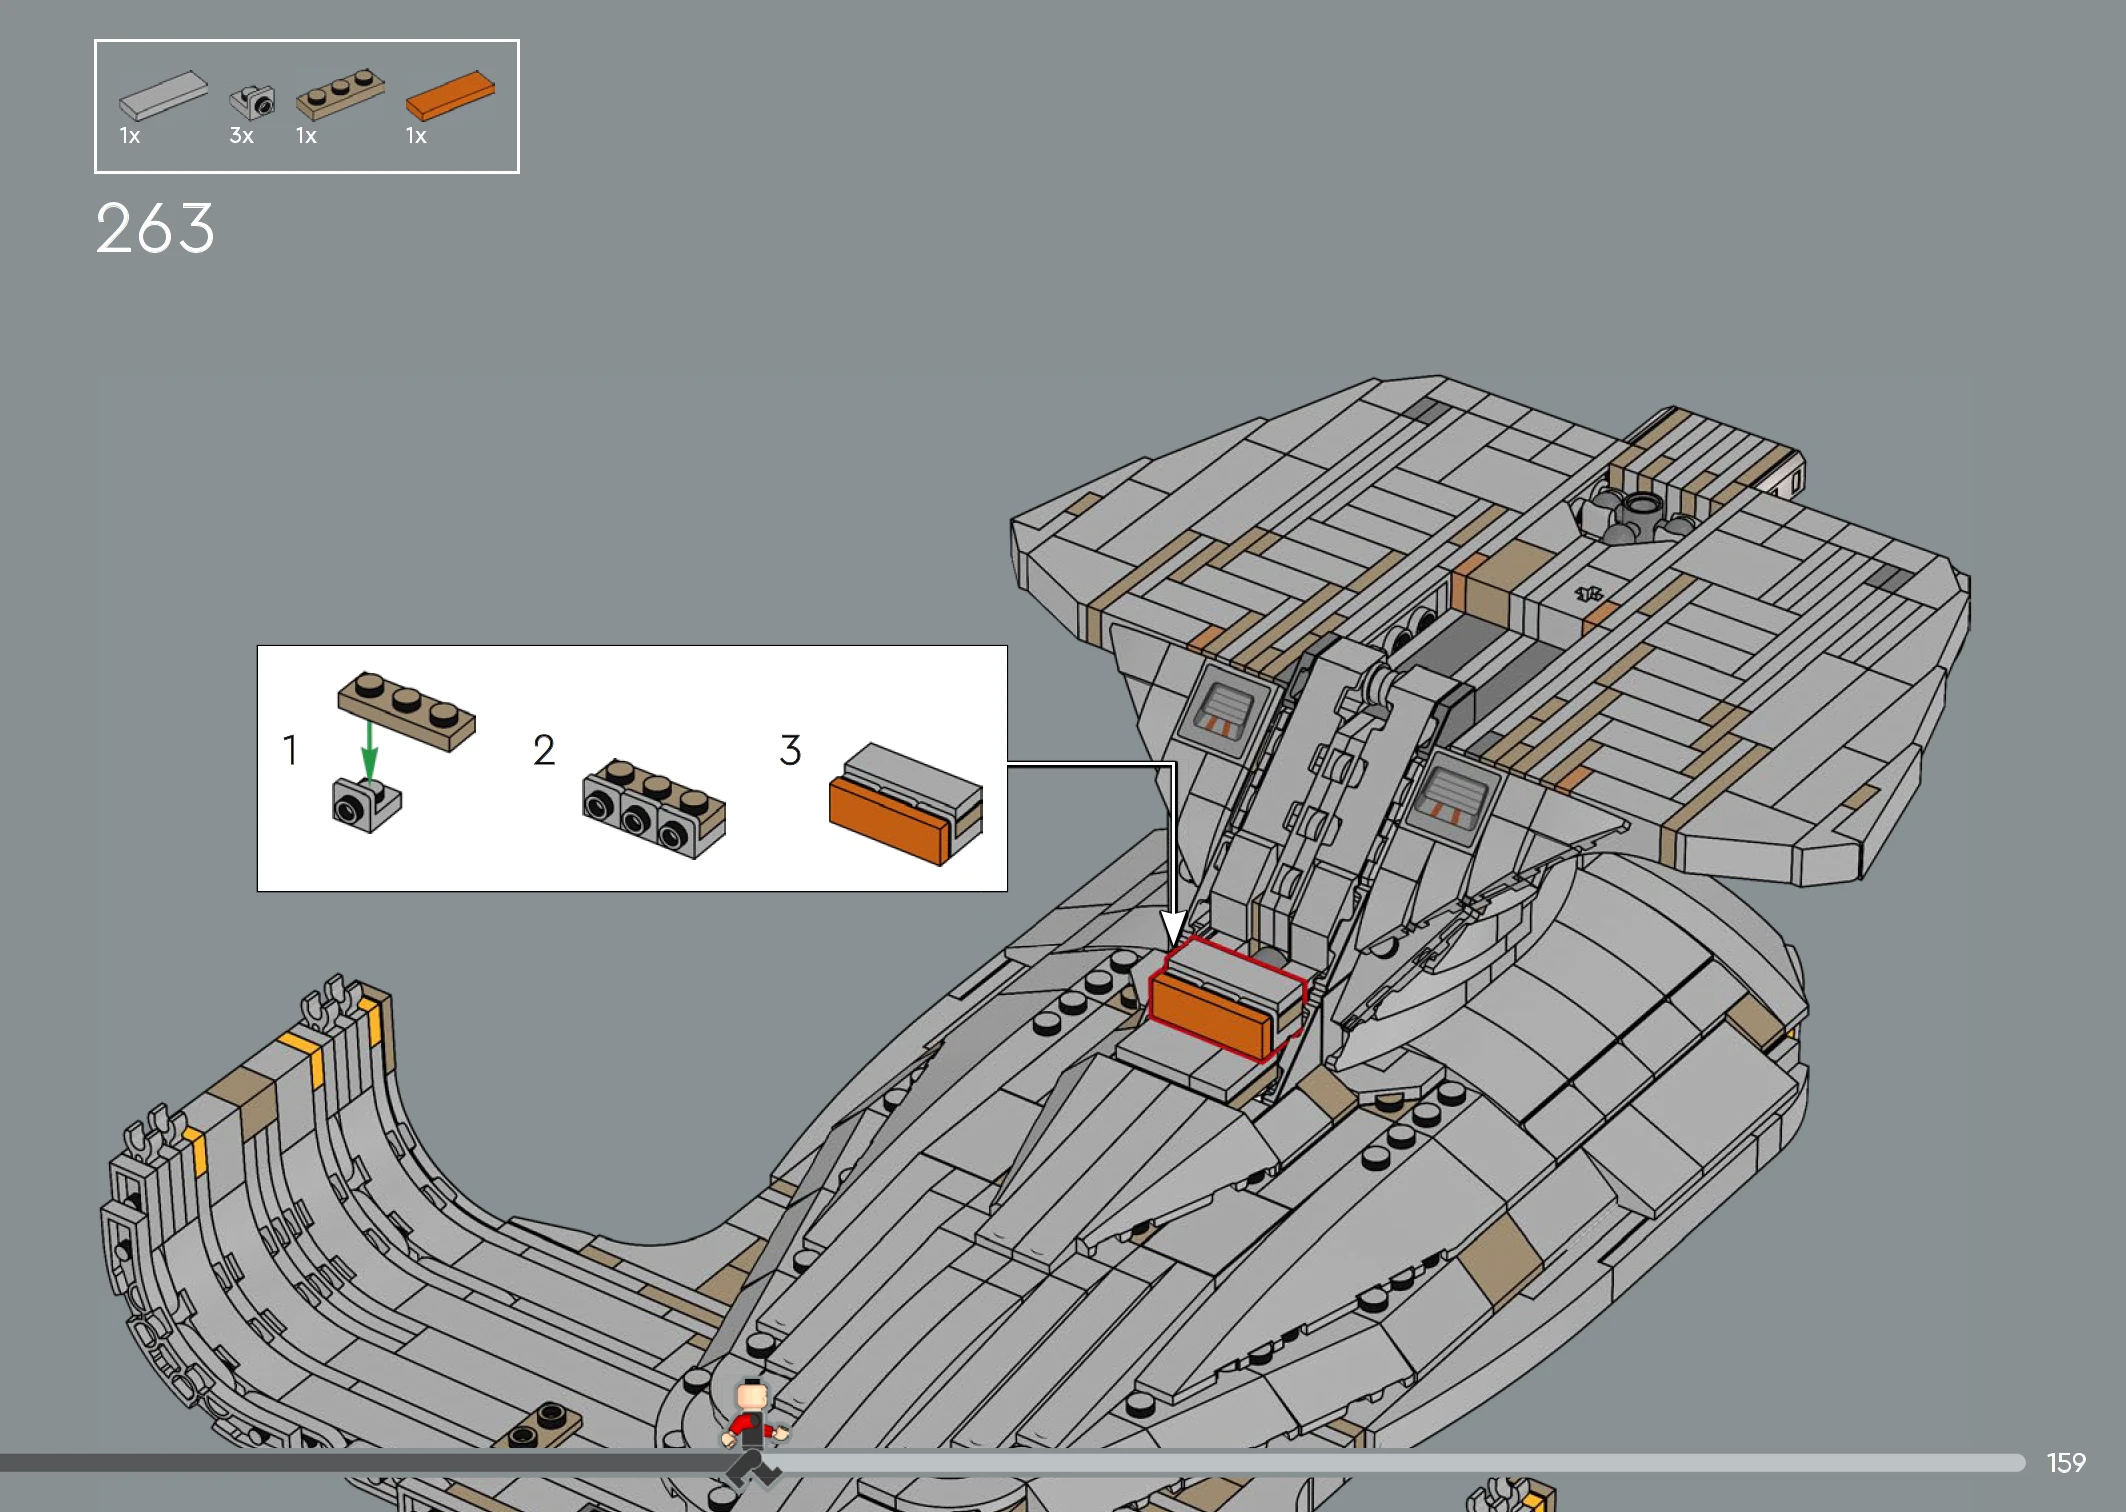Click the orange tile part icon
The width and height of the screenshot is (2126, 1512).
pos(450,95)
